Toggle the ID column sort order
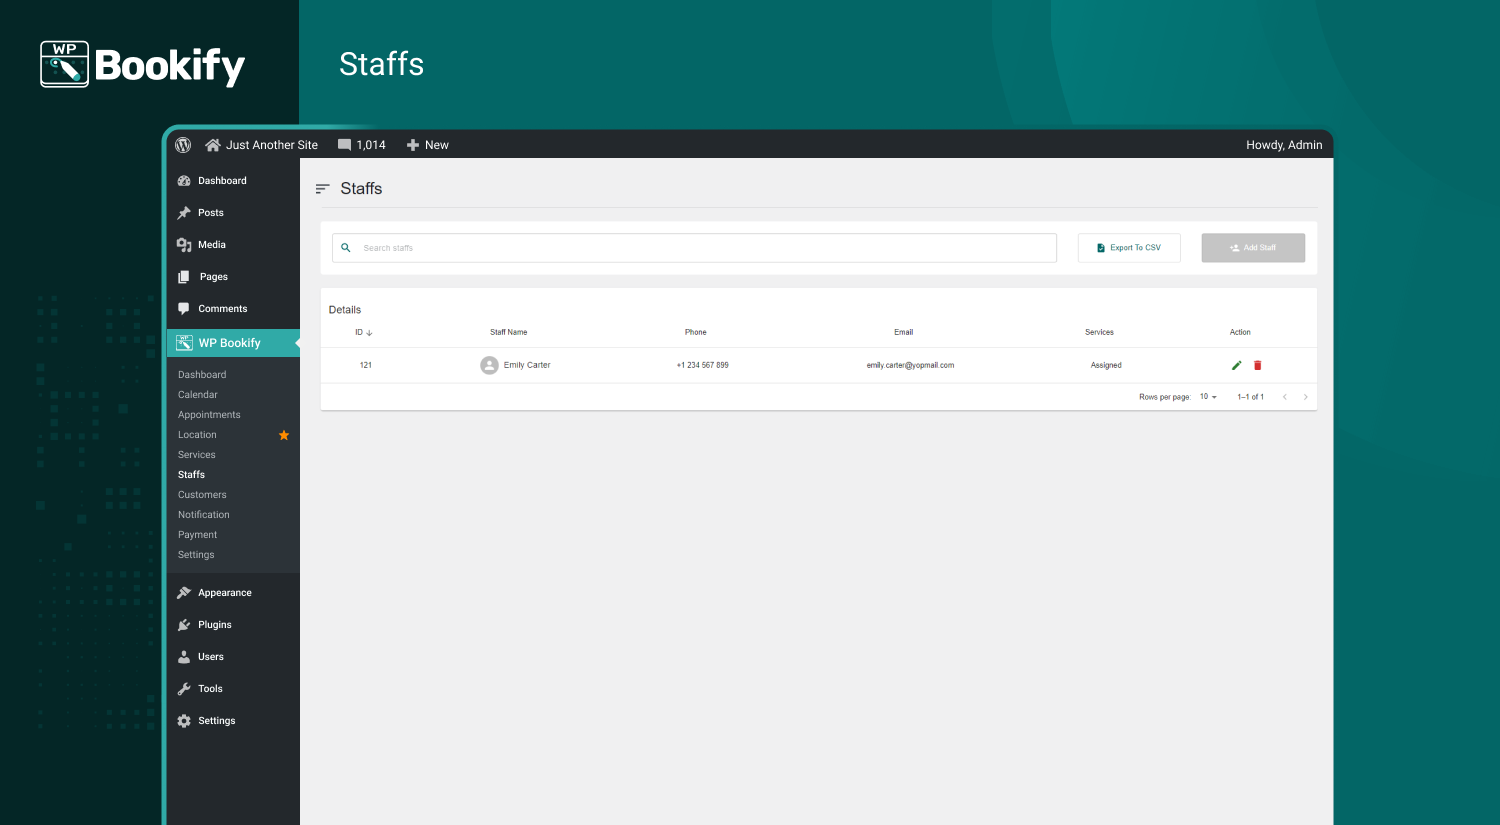This screenshot has height=825, width=1500. 363,331
